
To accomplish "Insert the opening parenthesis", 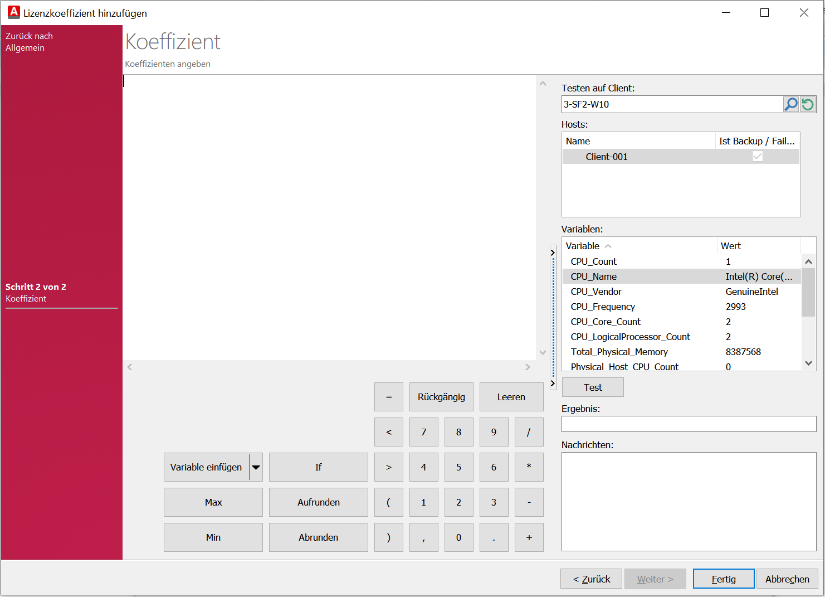I will (388, 502).
